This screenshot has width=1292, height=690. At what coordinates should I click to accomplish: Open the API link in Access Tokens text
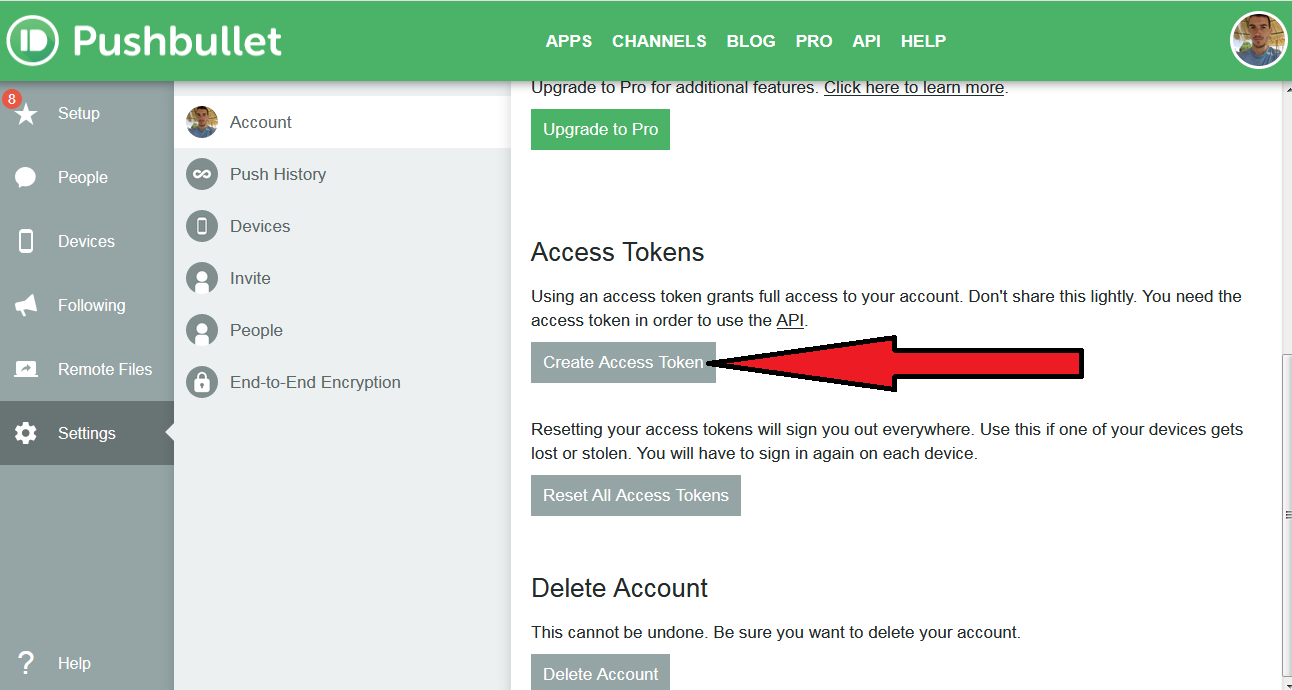point(790,320)
